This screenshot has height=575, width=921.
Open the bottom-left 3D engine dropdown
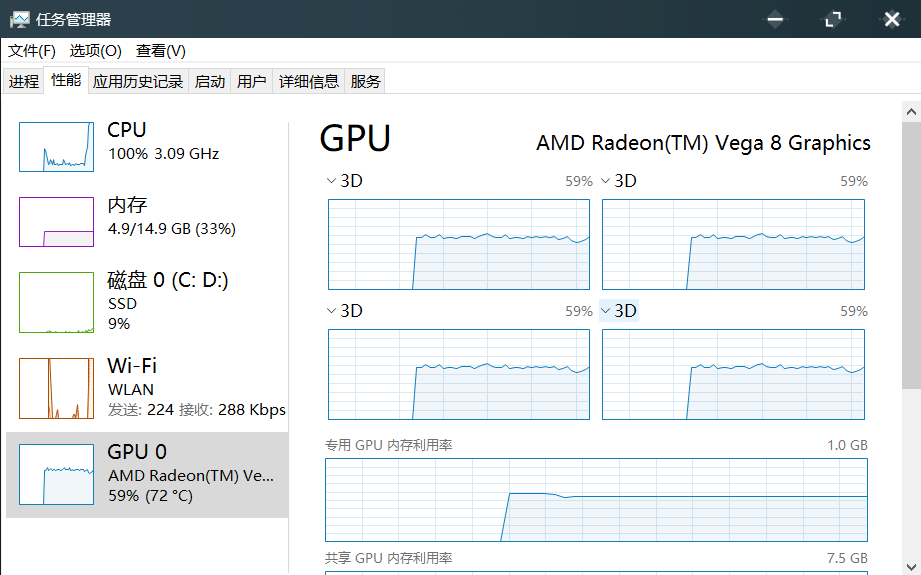click(x=345, y=311)
